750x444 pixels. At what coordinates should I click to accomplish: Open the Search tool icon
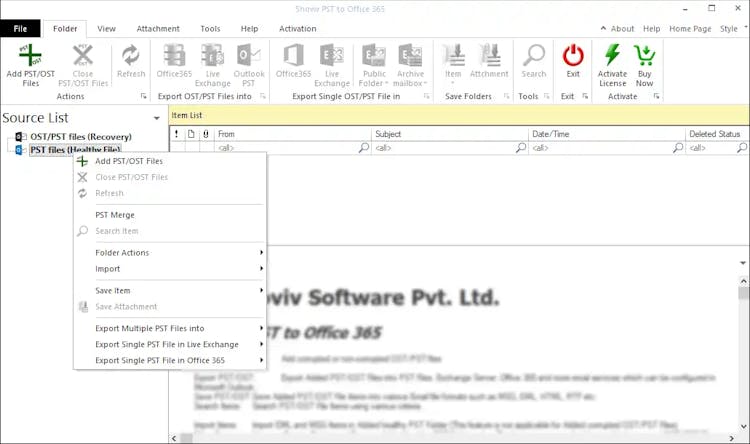click(x=534, y=55)
